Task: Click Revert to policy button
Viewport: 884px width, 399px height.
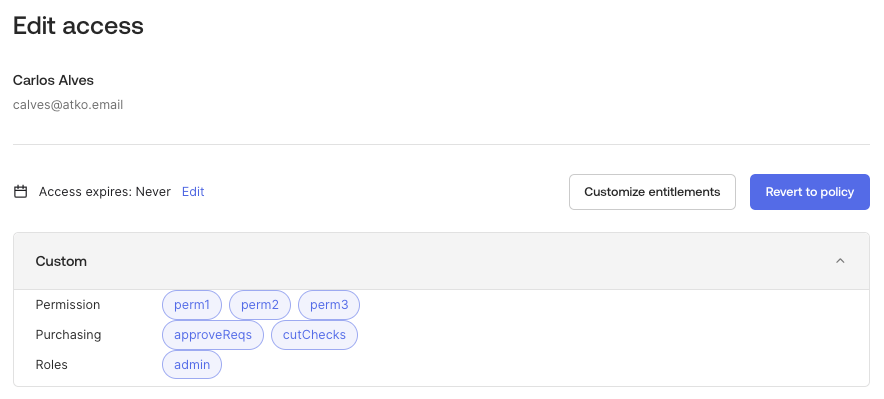Action: [x=810, y=192]
